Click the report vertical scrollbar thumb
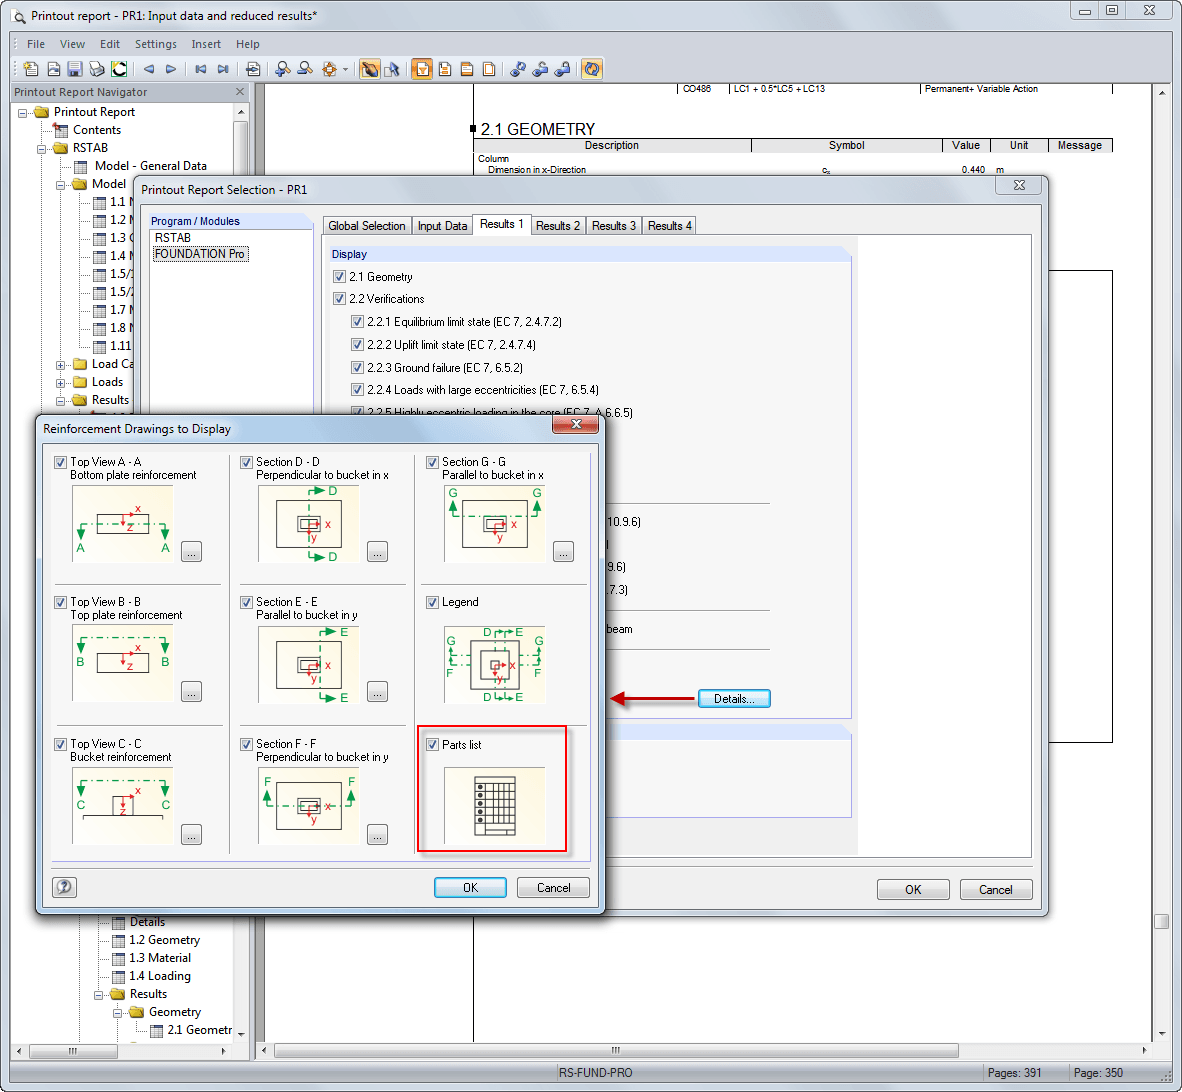The image size is (1182, 1092). (1162, 922)
